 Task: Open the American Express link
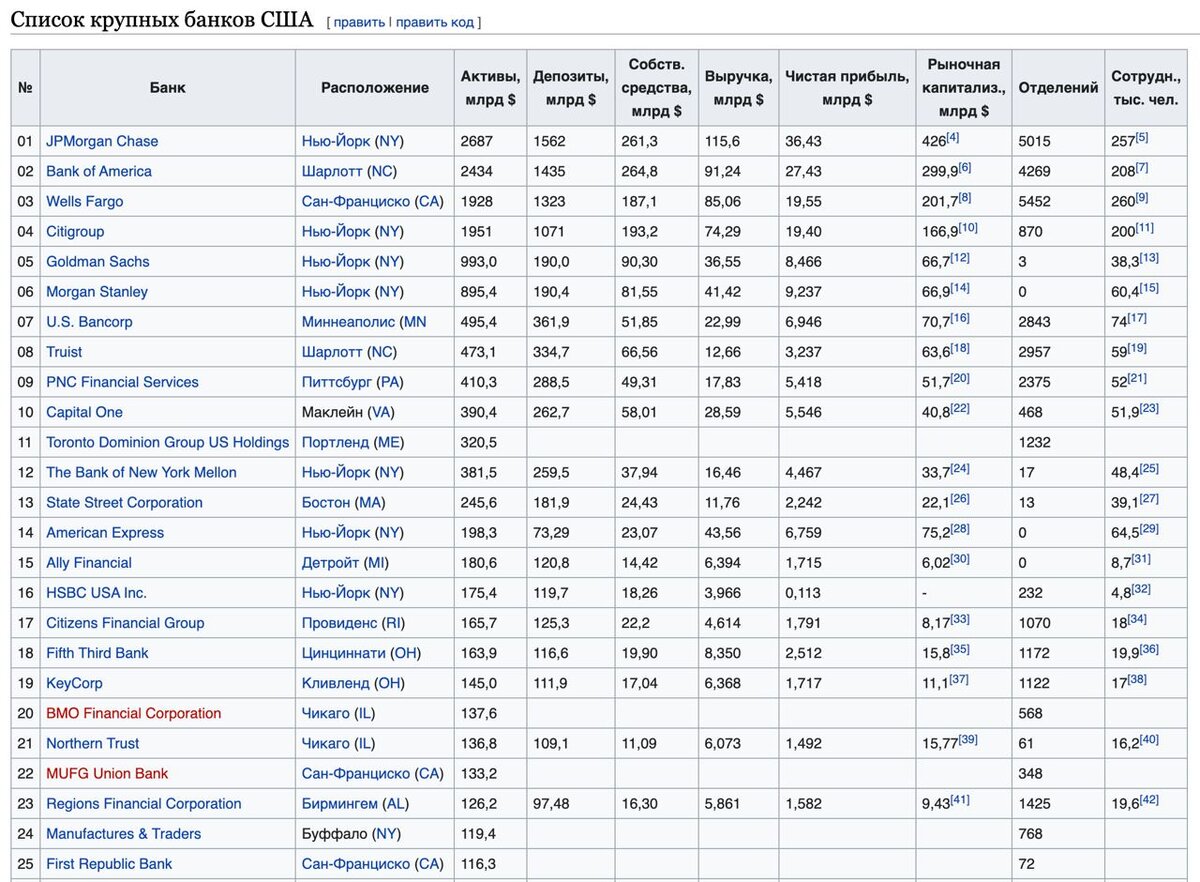click(105, 532)
